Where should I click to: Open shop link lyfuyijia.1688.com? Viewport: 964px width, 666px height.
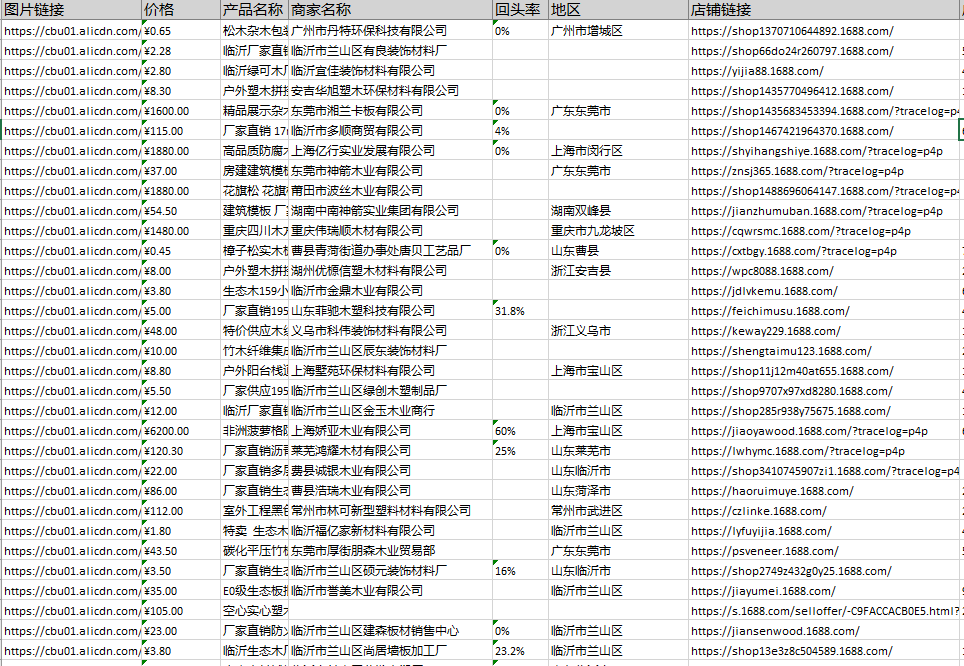(x=761, y=531)
